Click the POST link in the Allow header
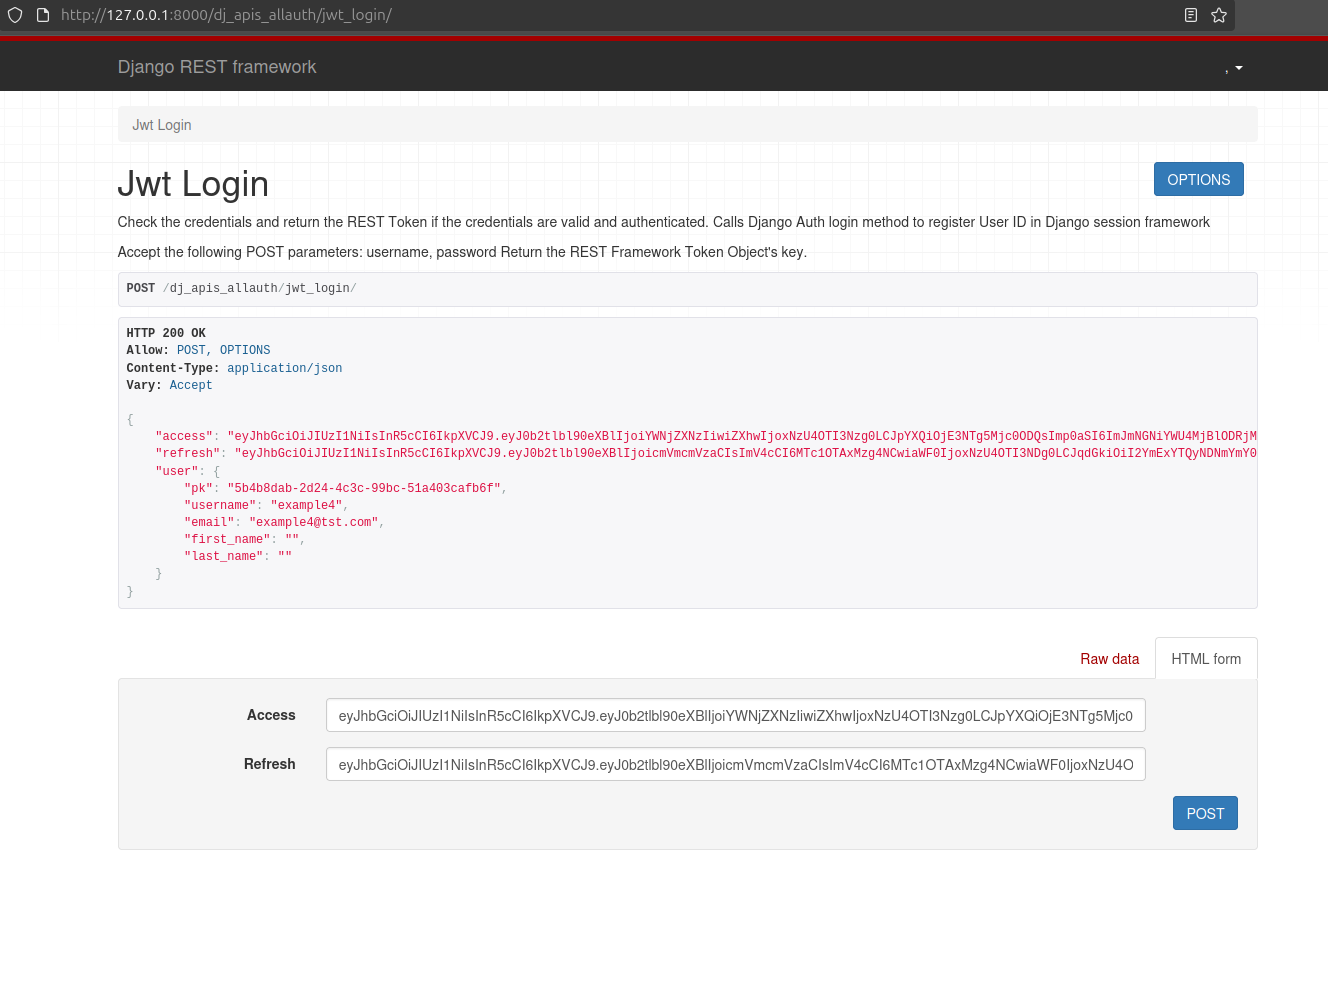Image resolution: width=1328 pixels, height=981 pixels. pyautogui.click(x=191, y=350)
